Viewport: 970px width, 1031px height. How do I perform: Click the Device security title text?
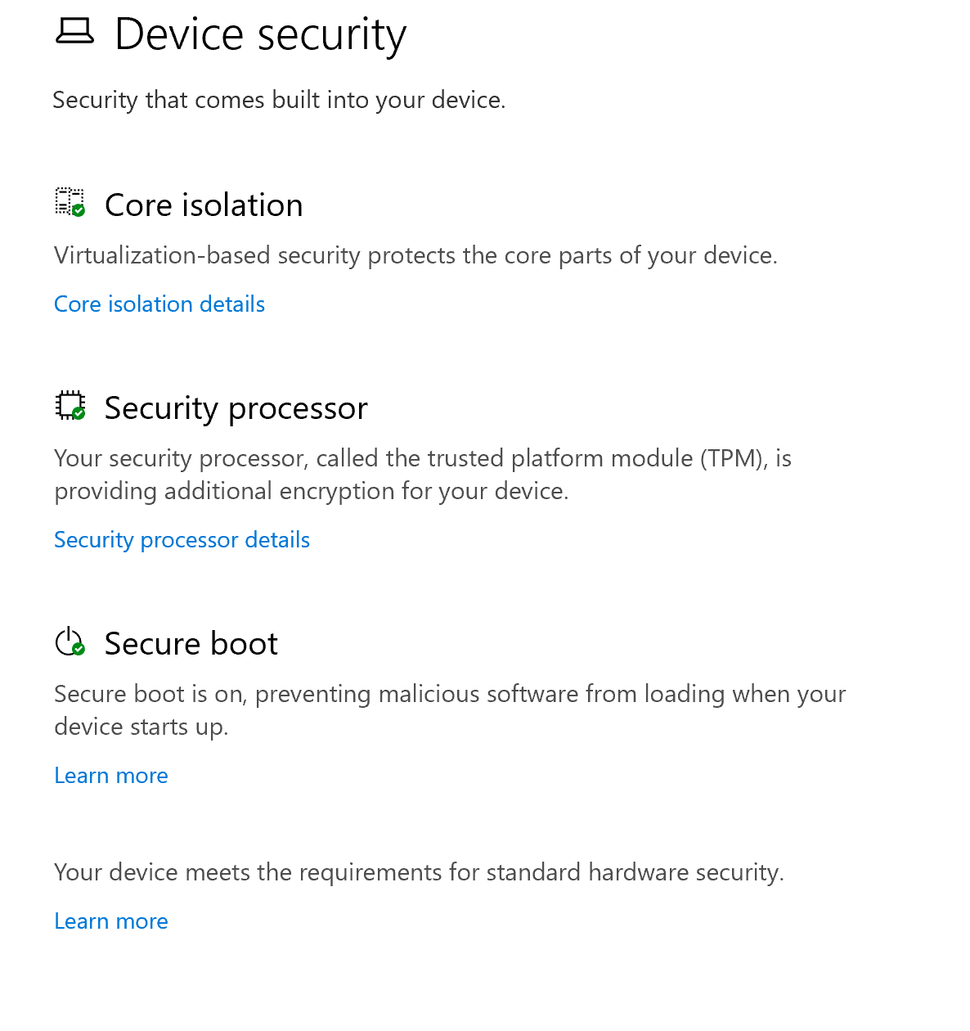pos(261,34)
